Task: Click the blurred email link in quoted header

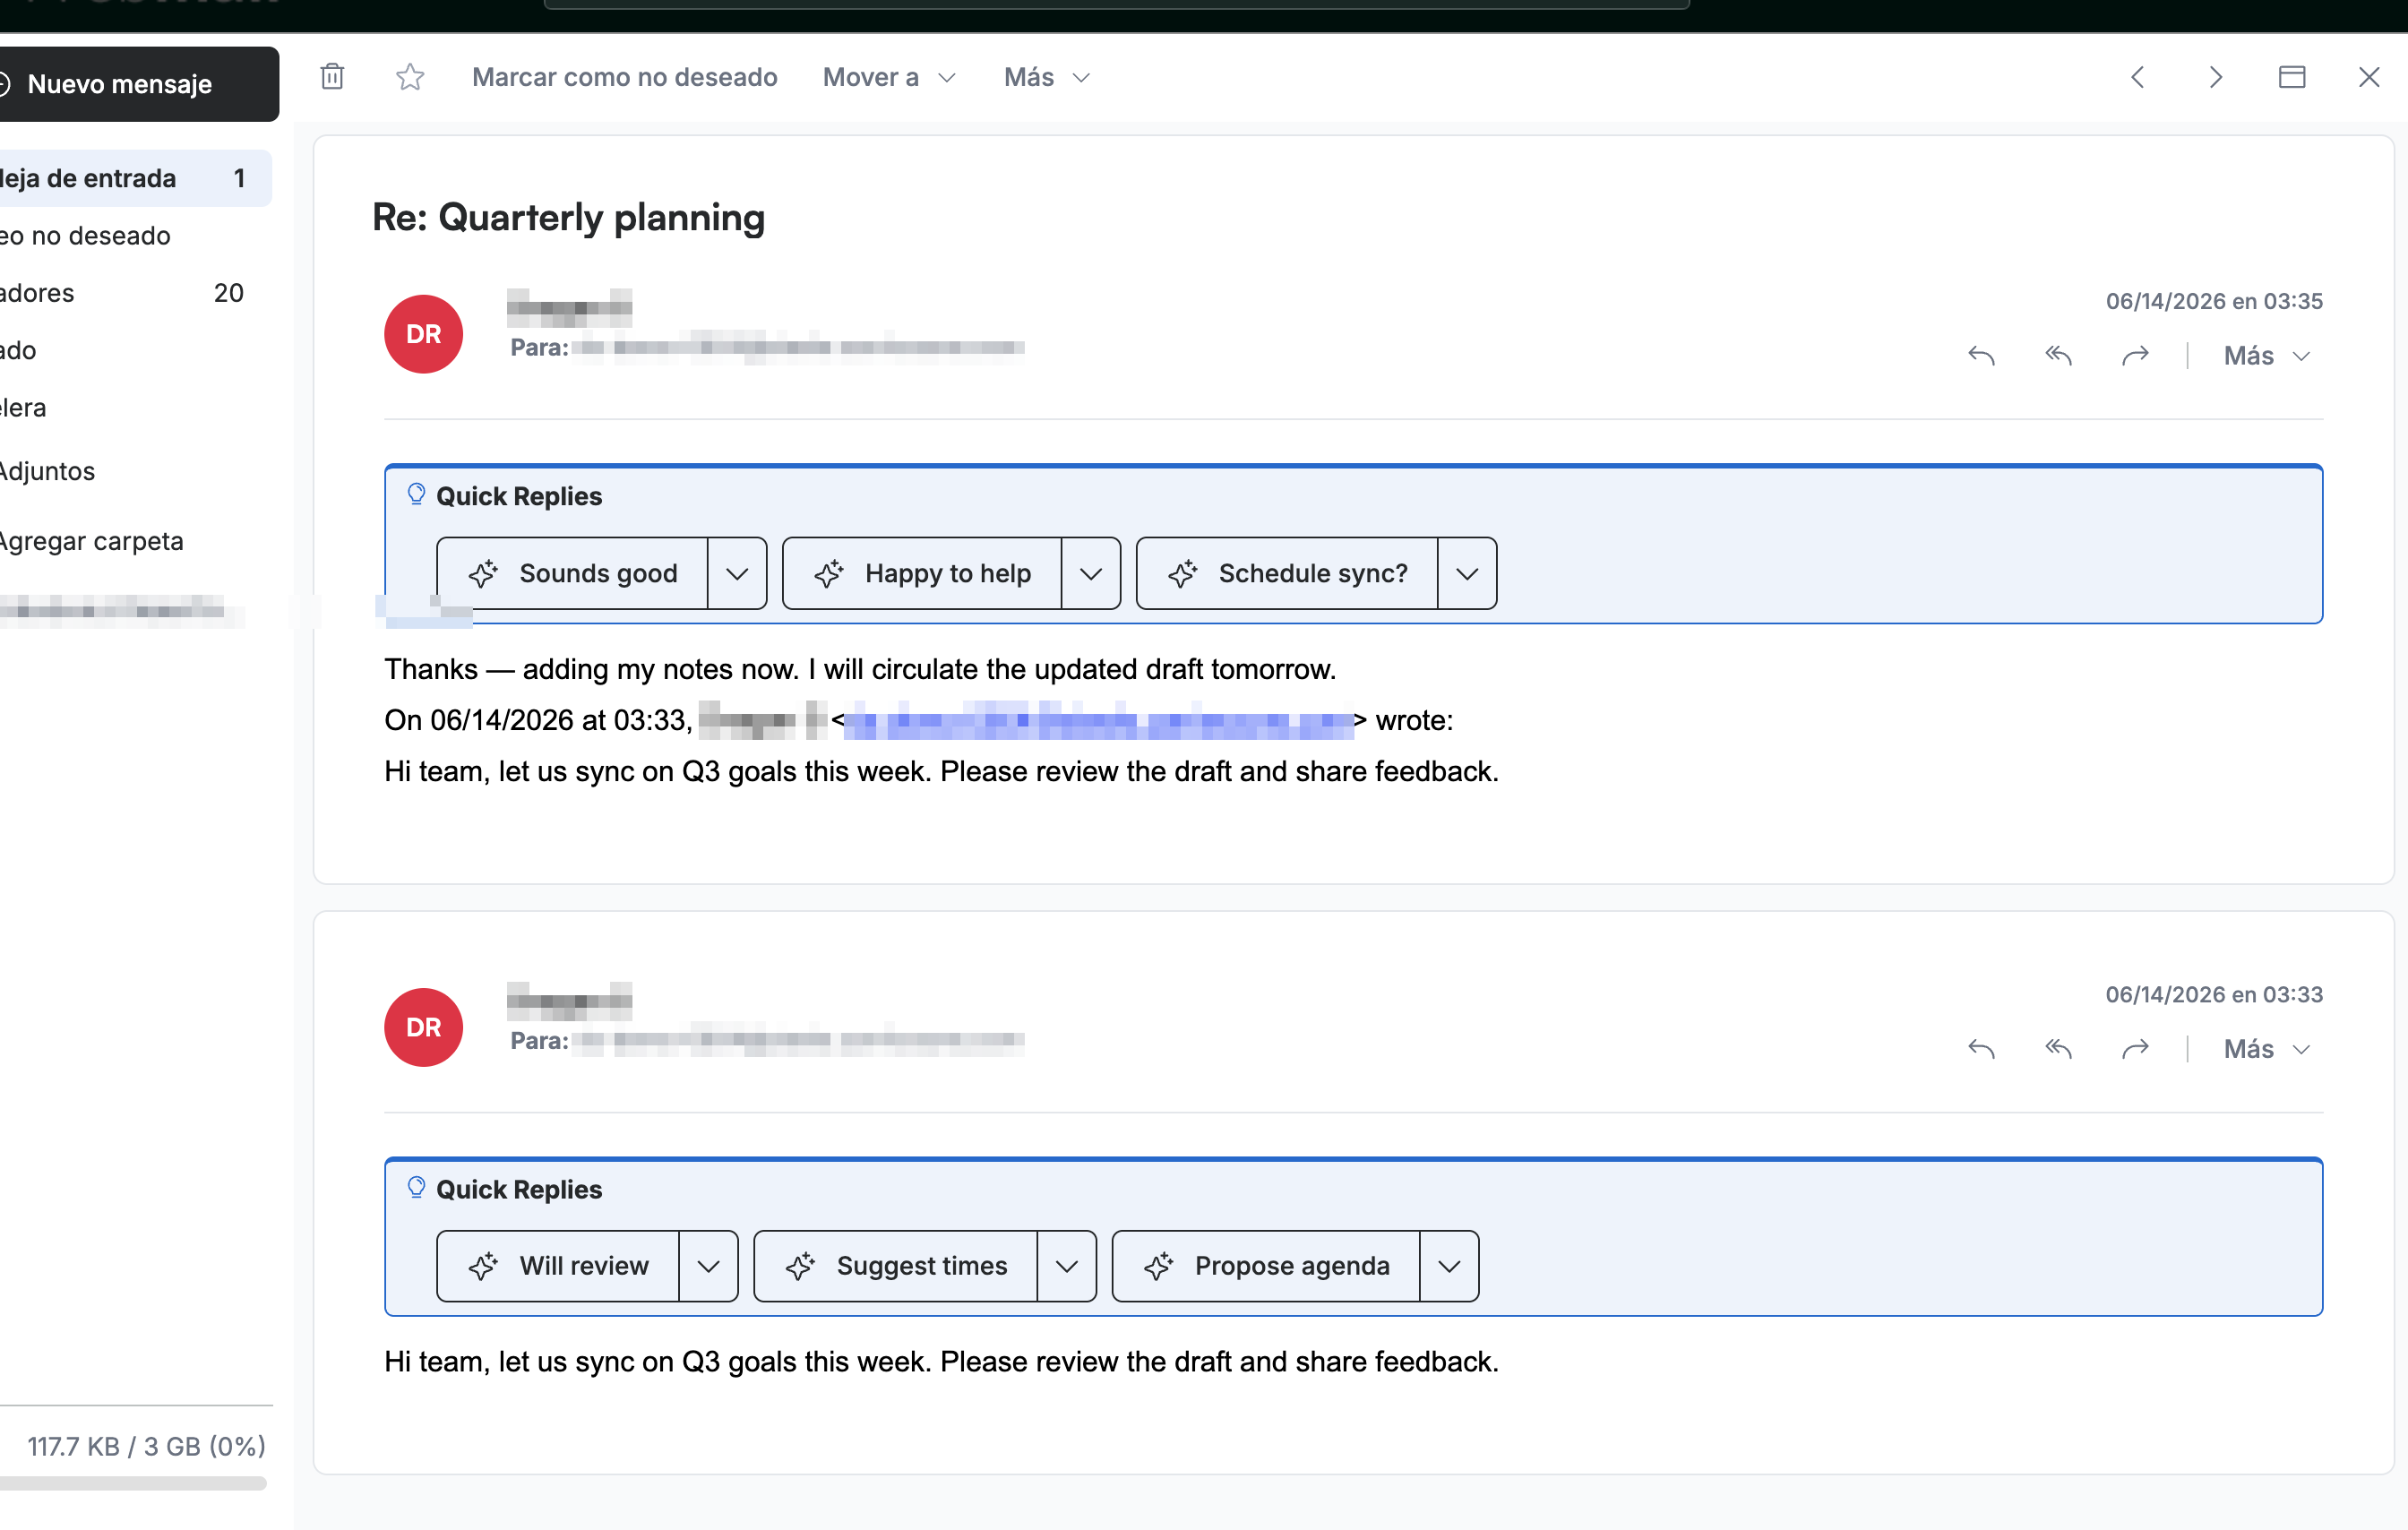Action: (x=1098, y=720)
